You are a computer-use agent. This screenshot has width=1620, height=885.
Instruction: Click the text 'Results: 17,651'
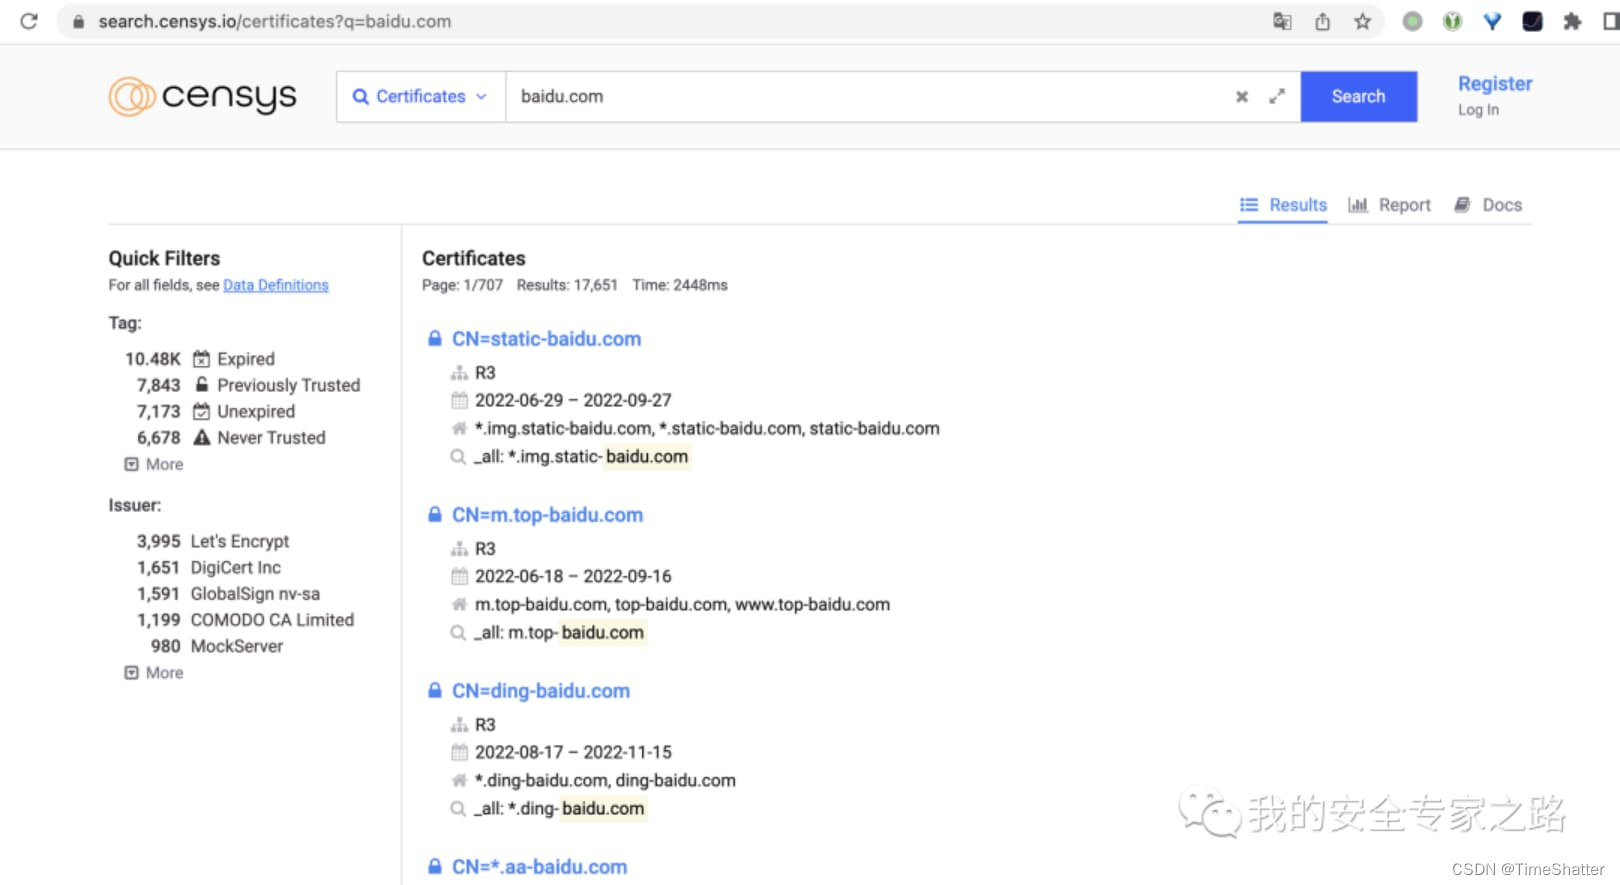[x=567, y=285]
